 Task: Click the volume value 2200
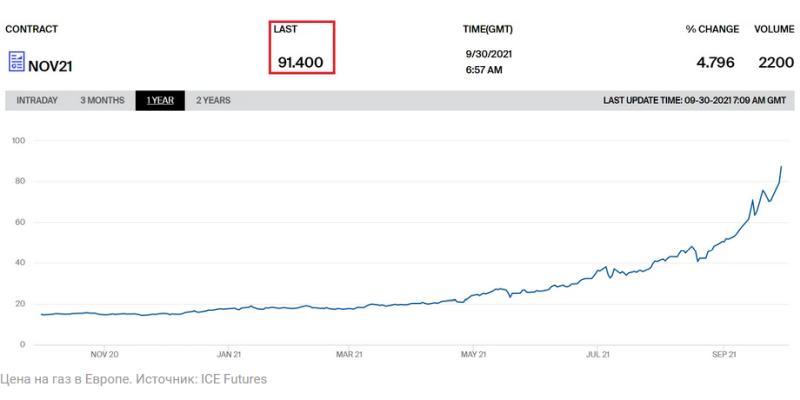[x=774, y=62]
